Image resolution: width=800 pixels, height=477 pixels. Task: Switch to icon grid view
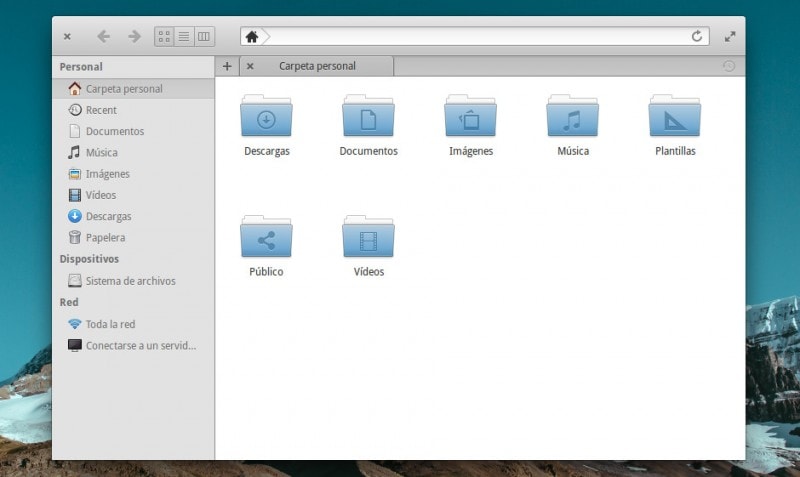click(164, 36)
